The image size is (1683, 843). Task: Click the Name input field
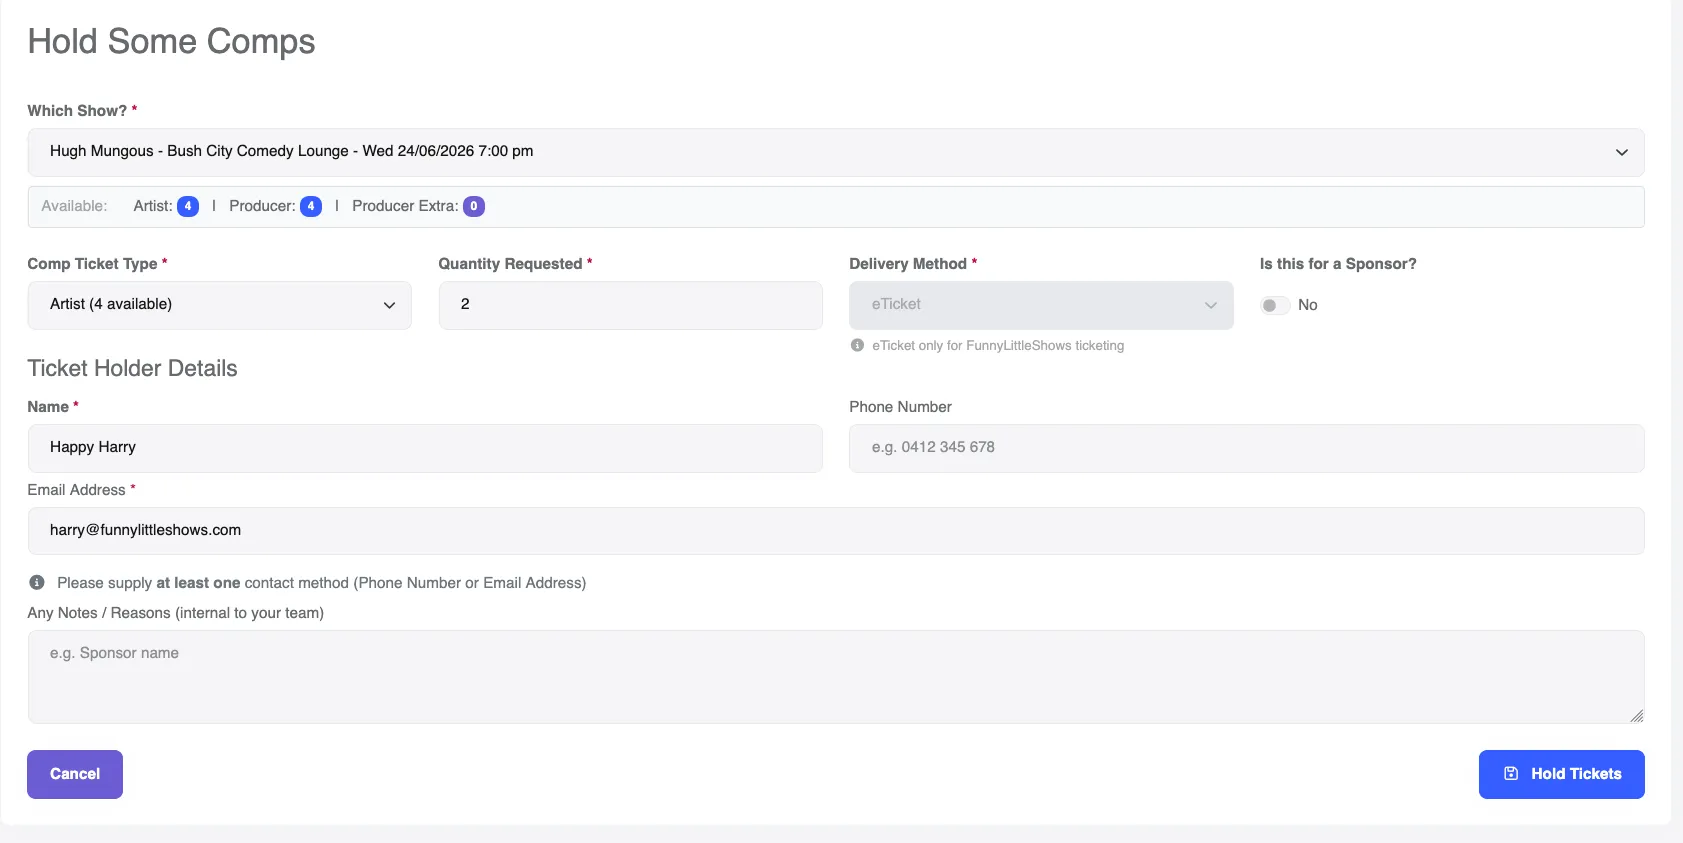(x=425, y=448)
